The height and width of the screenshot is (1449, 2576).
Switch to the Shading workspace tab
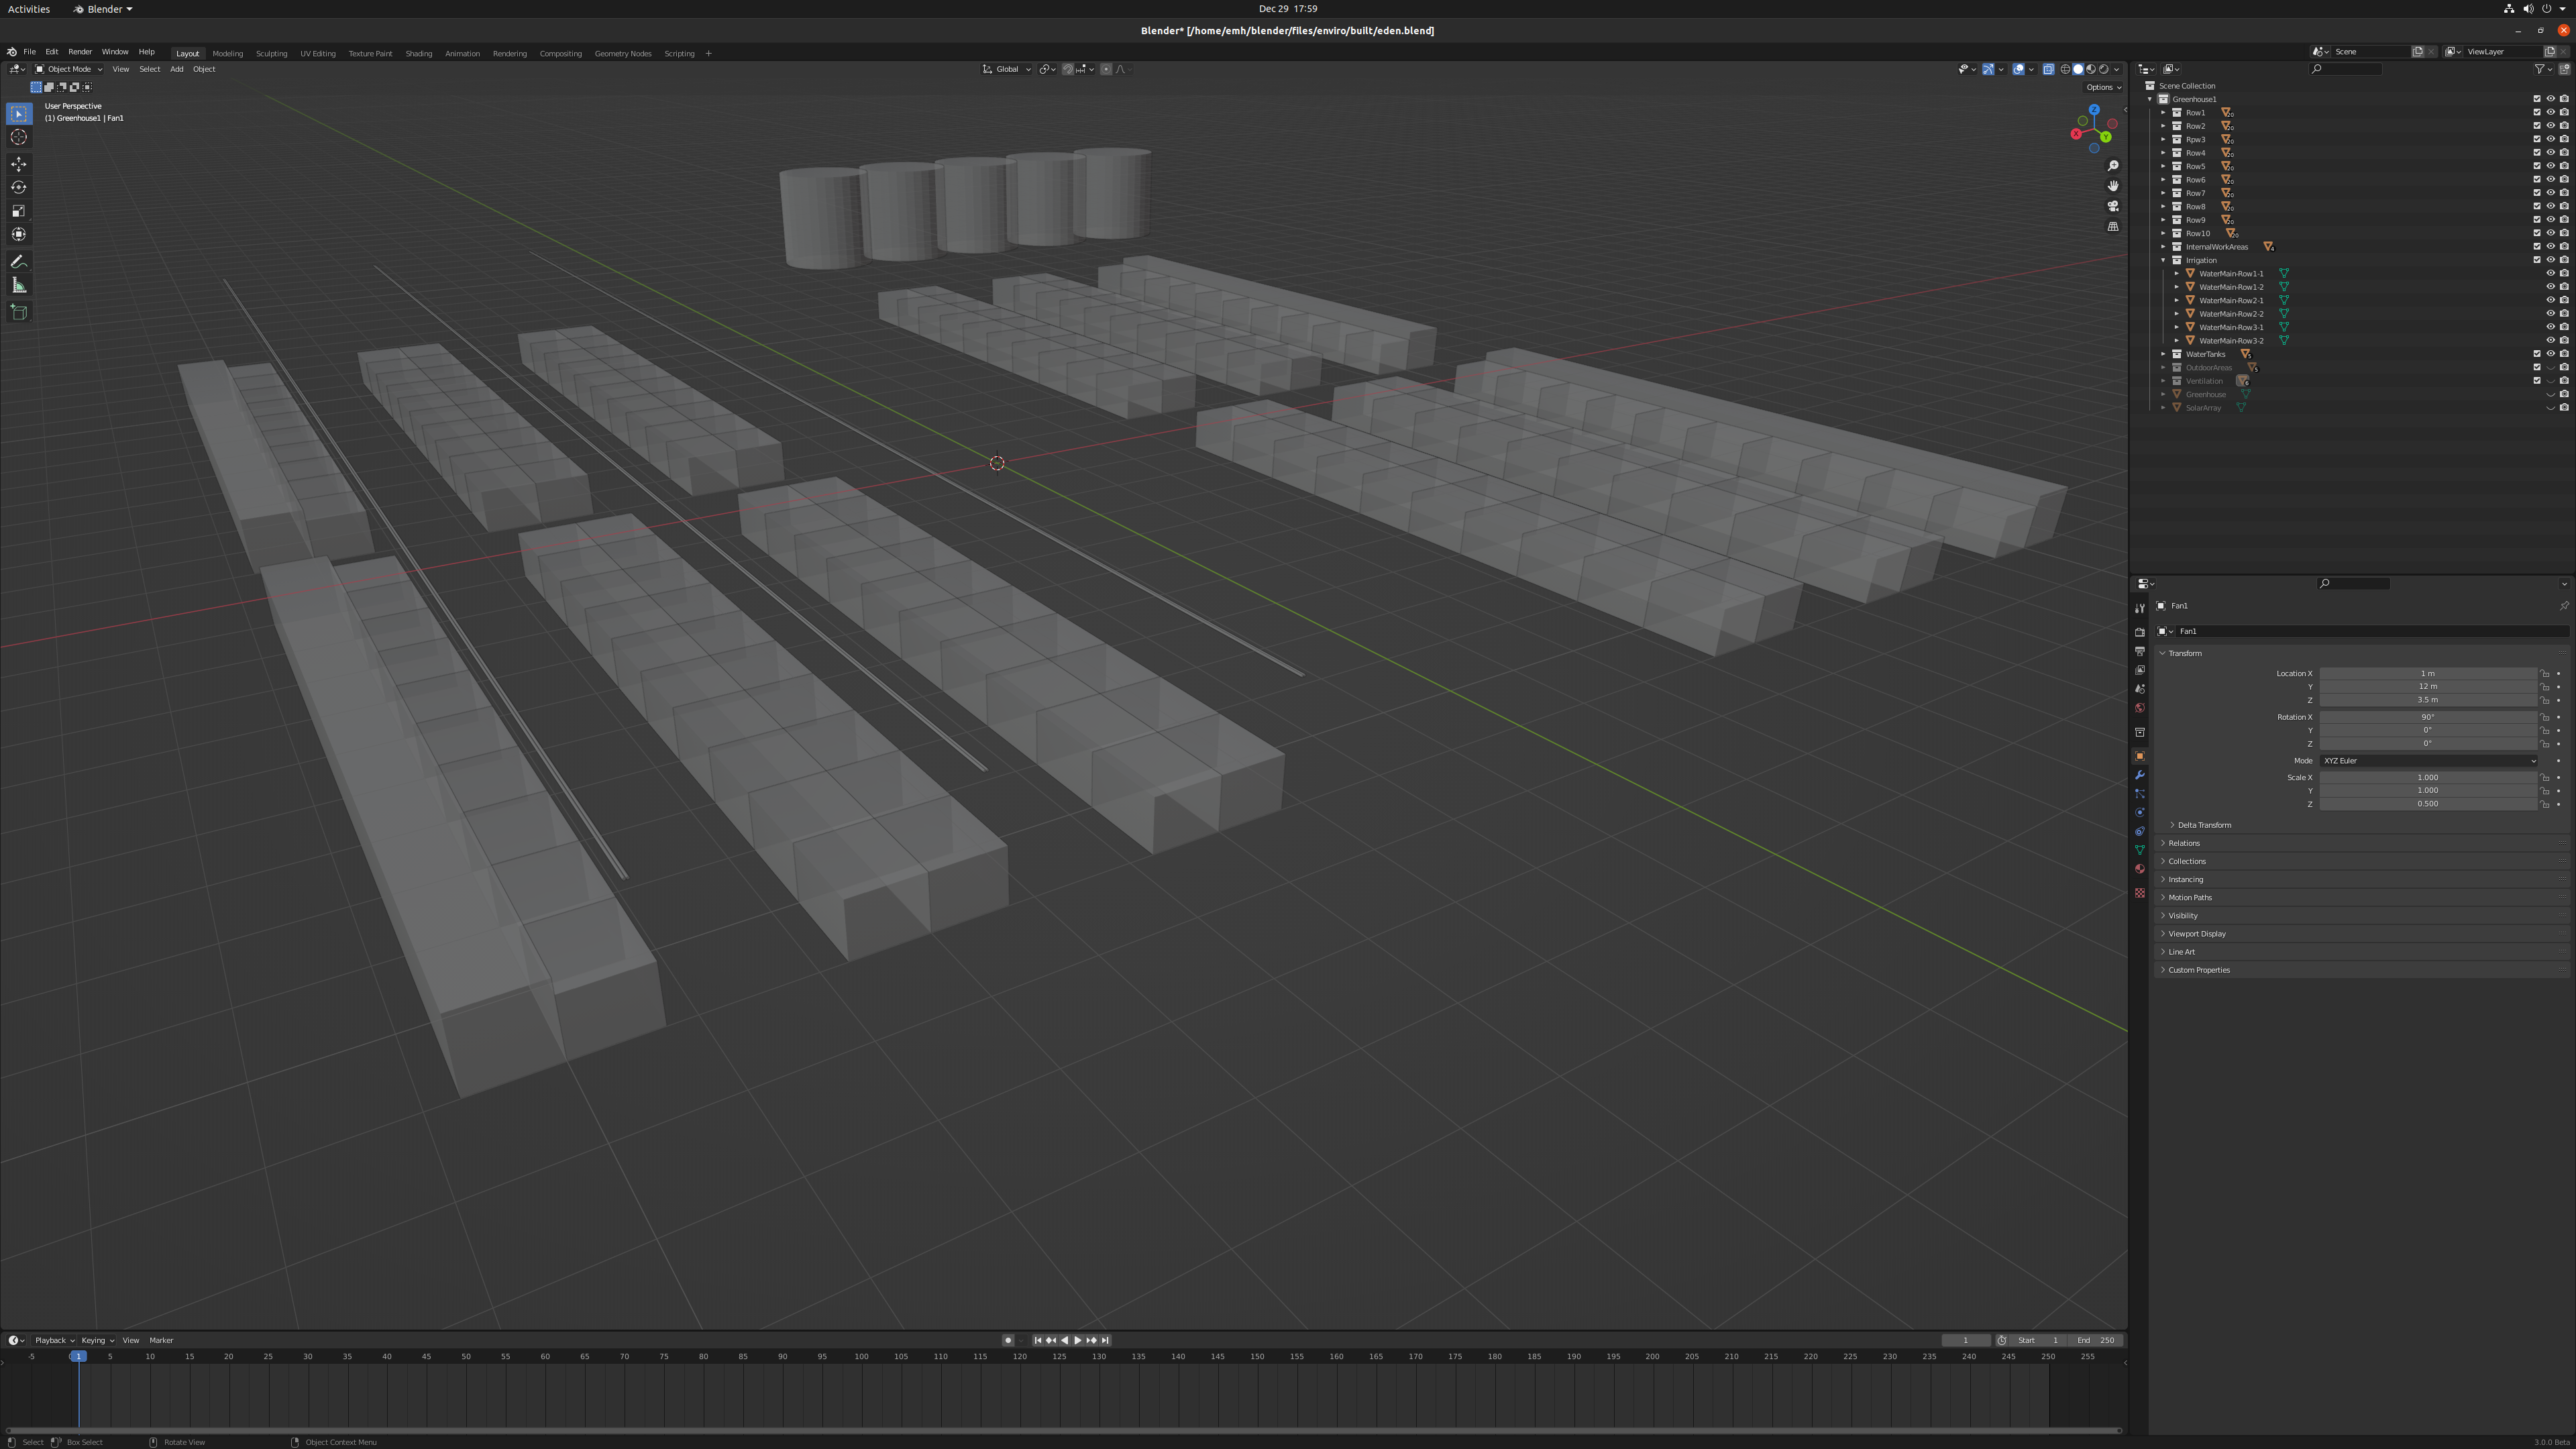point(418,53)
